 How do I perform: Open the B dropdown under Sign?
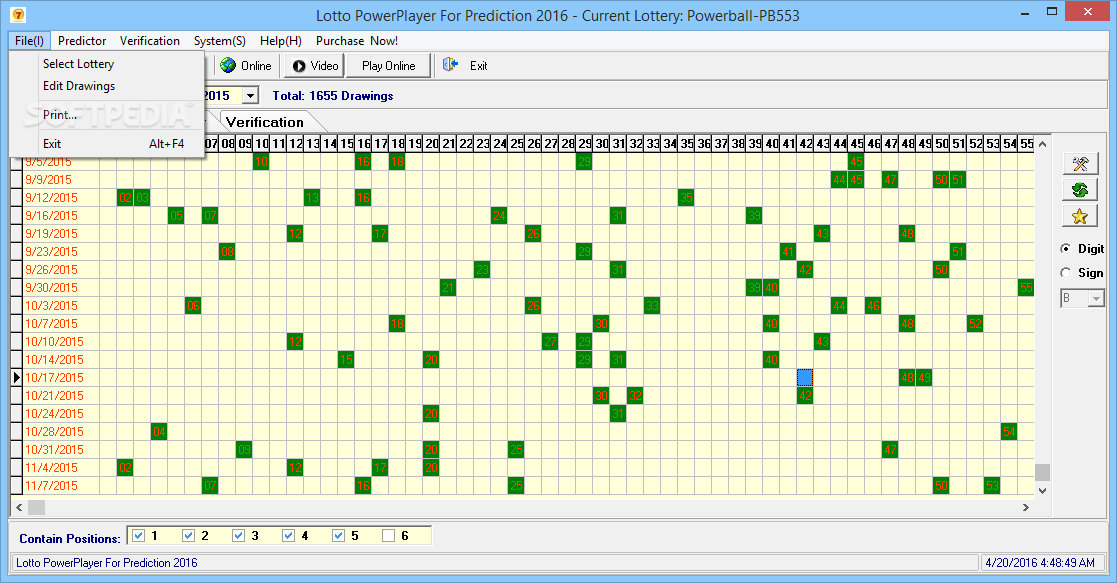click(x=1096, y=299)
